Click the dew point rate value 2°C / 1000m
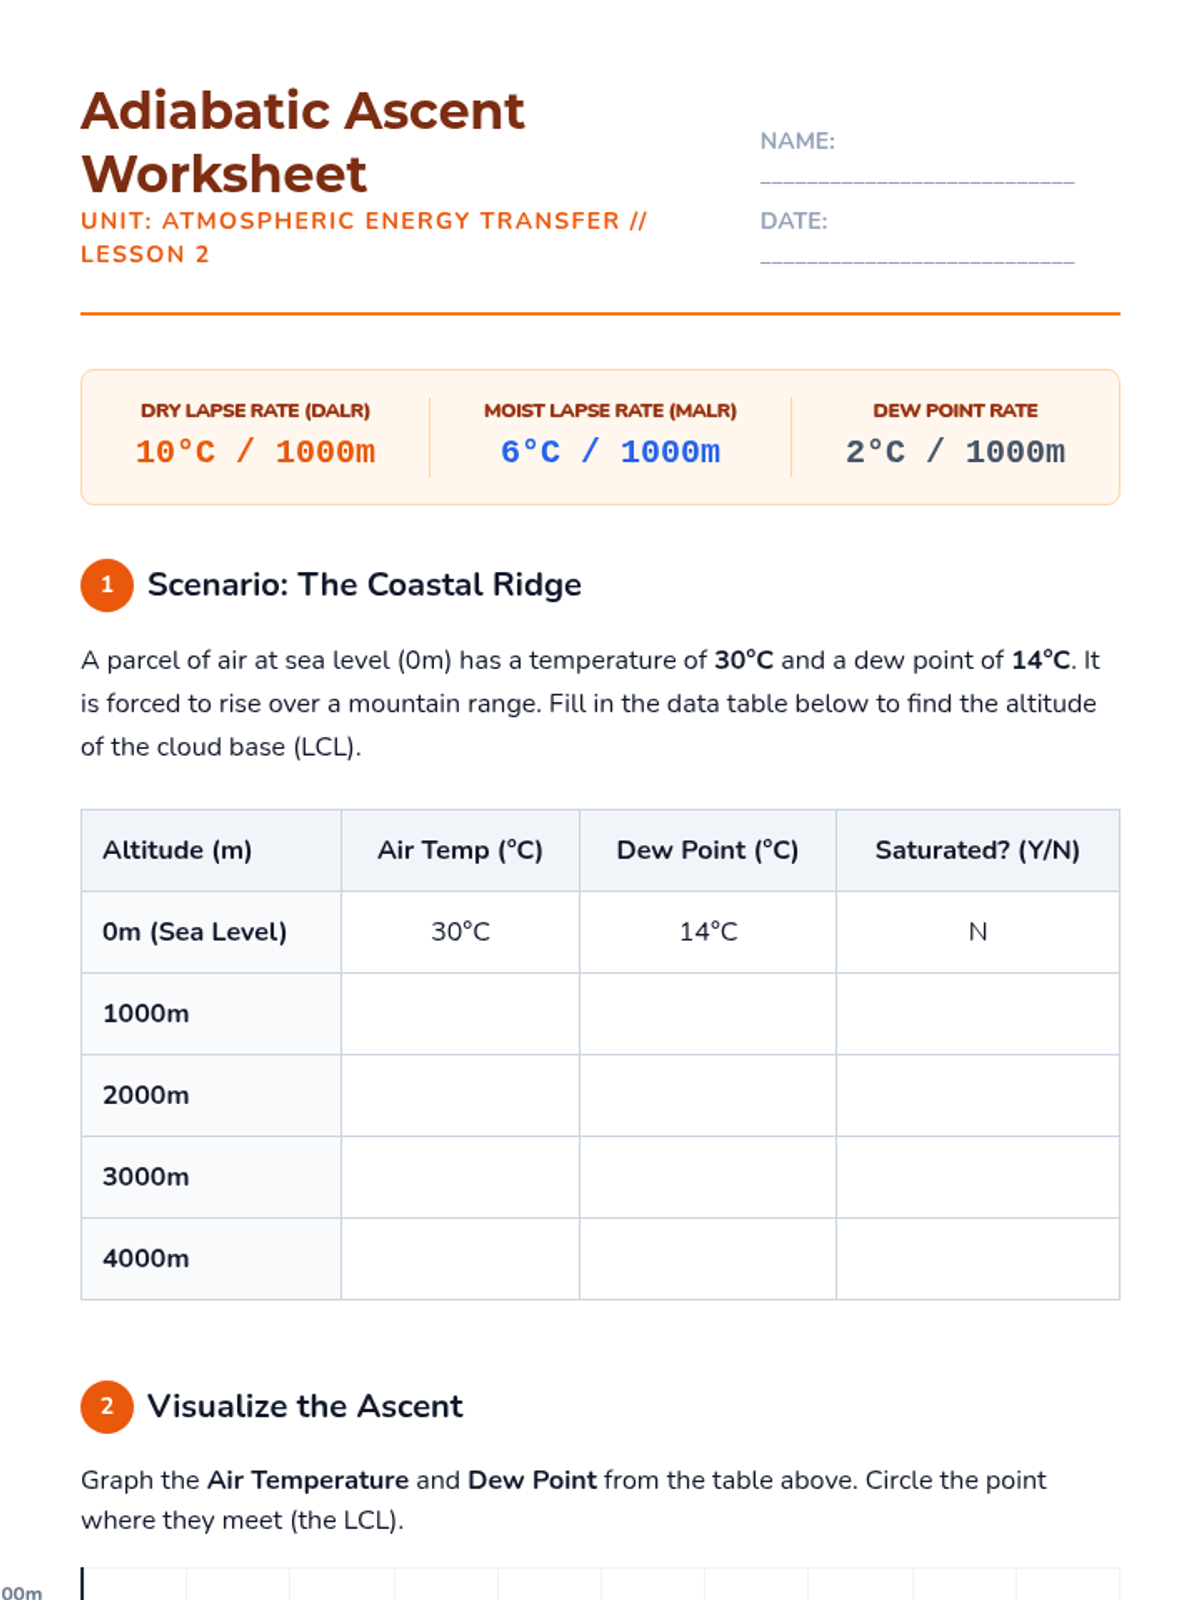 (955, 452)
